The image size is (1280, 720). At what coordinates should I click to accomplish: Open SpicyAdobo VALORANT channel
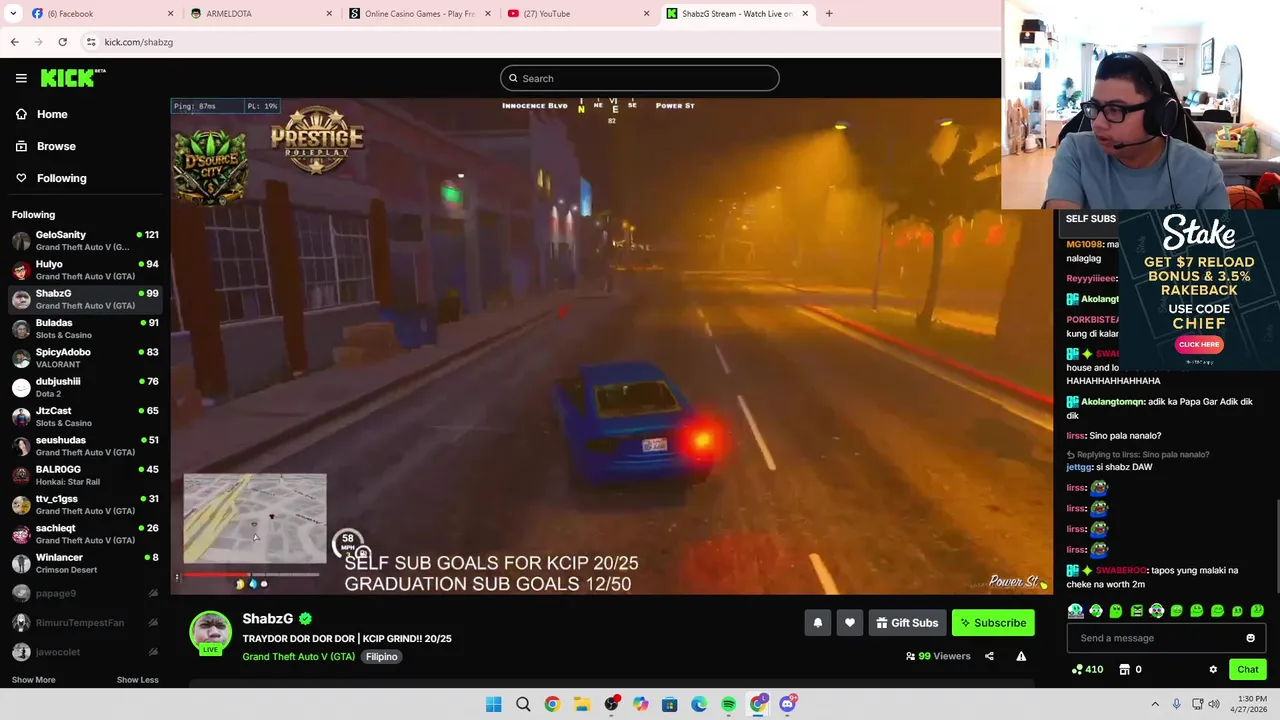[x=85, y=358]
